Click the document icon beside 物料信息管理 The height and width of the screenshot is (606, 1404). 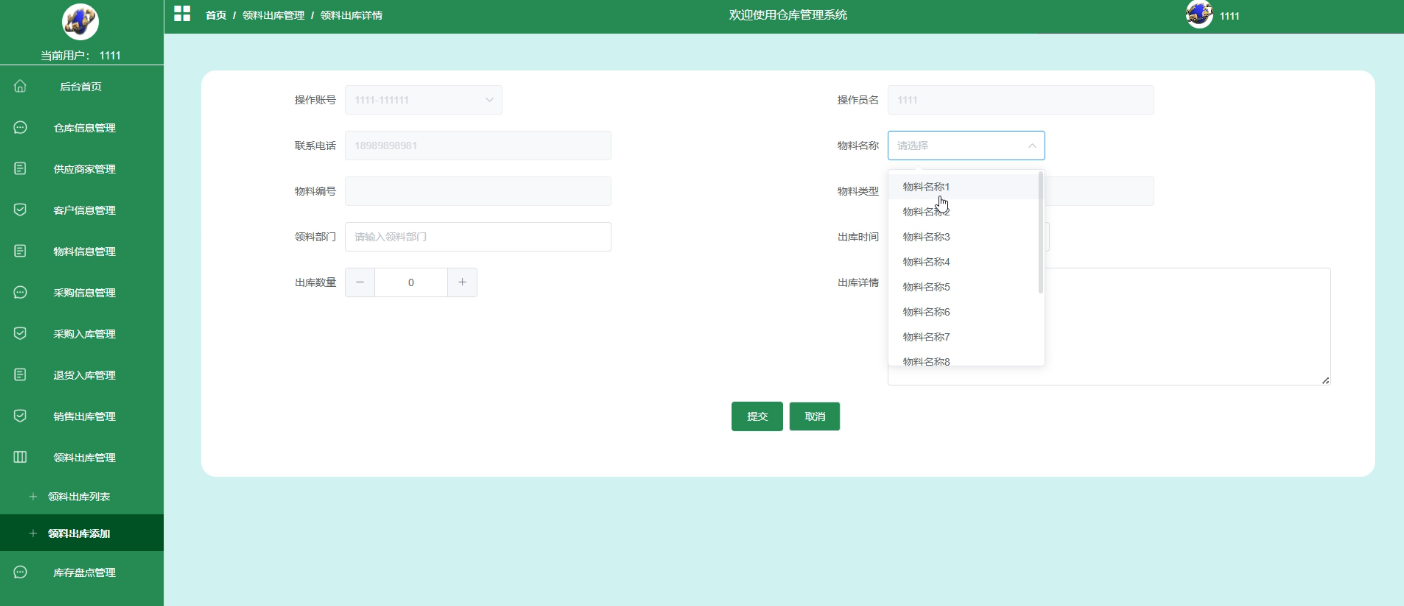point(20,251)
